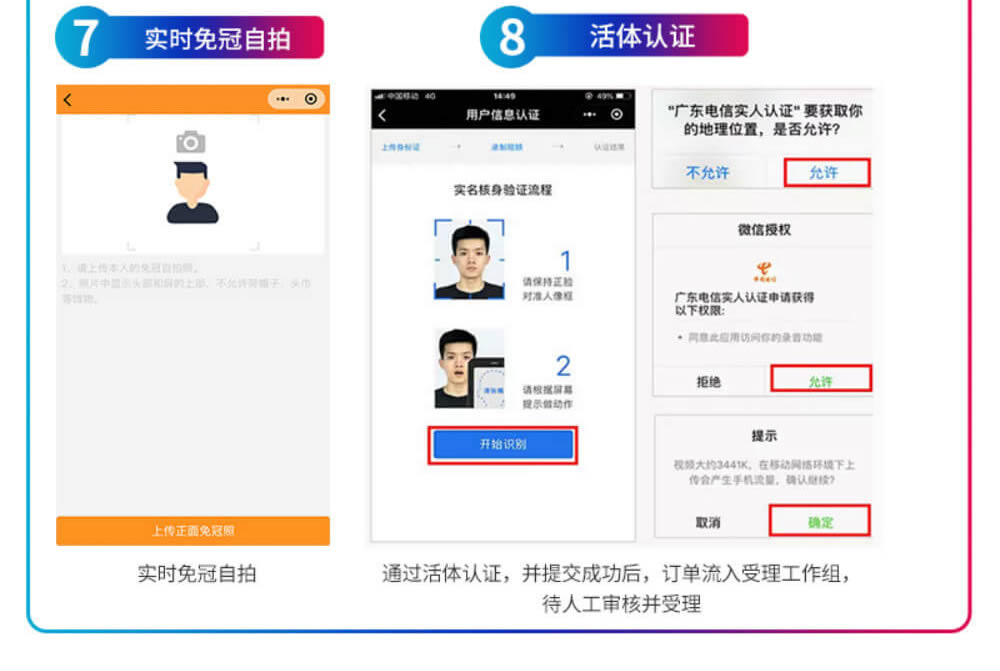Select the 录制视频 step tab
1000x671 pixels.
[x=507, y=147]
